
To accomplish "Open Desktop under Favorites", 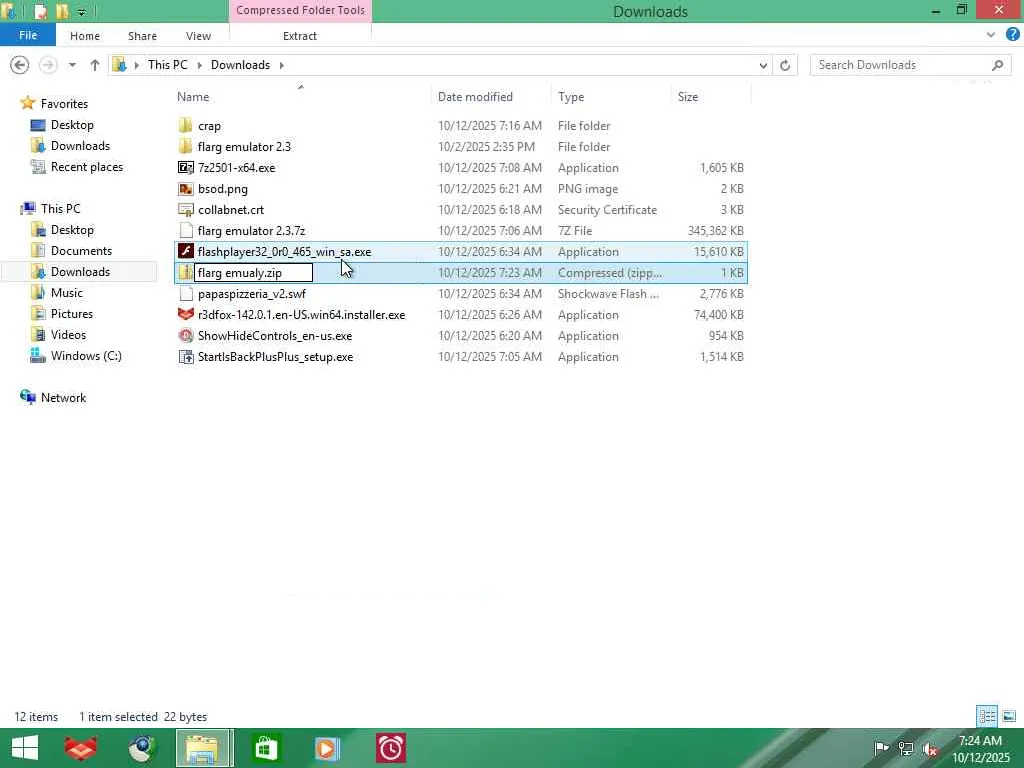I will click(72, 125).
